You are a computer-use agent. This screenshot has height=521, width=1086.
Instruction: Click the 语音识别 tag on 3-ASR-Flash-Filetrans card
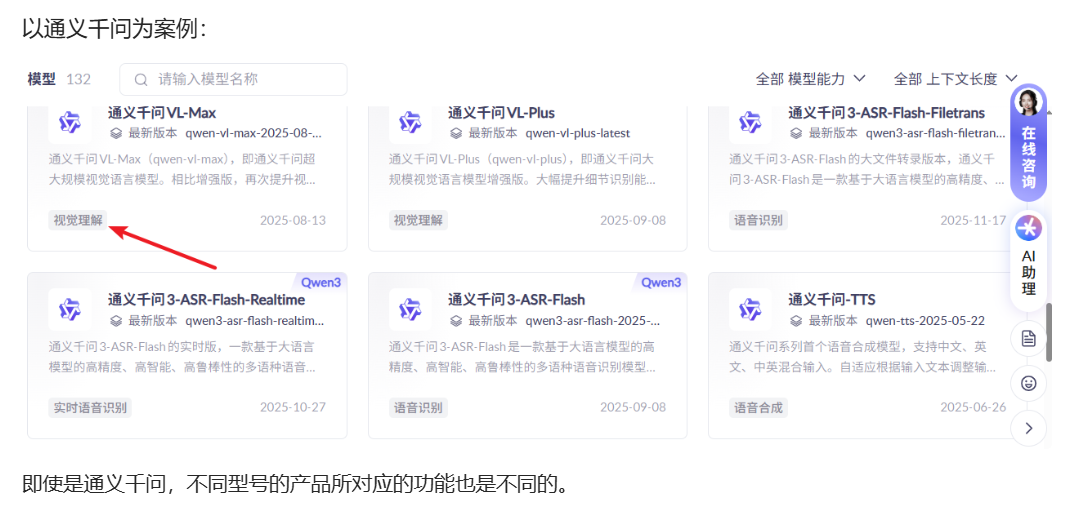pyautogui.click(x=758, y=221)
